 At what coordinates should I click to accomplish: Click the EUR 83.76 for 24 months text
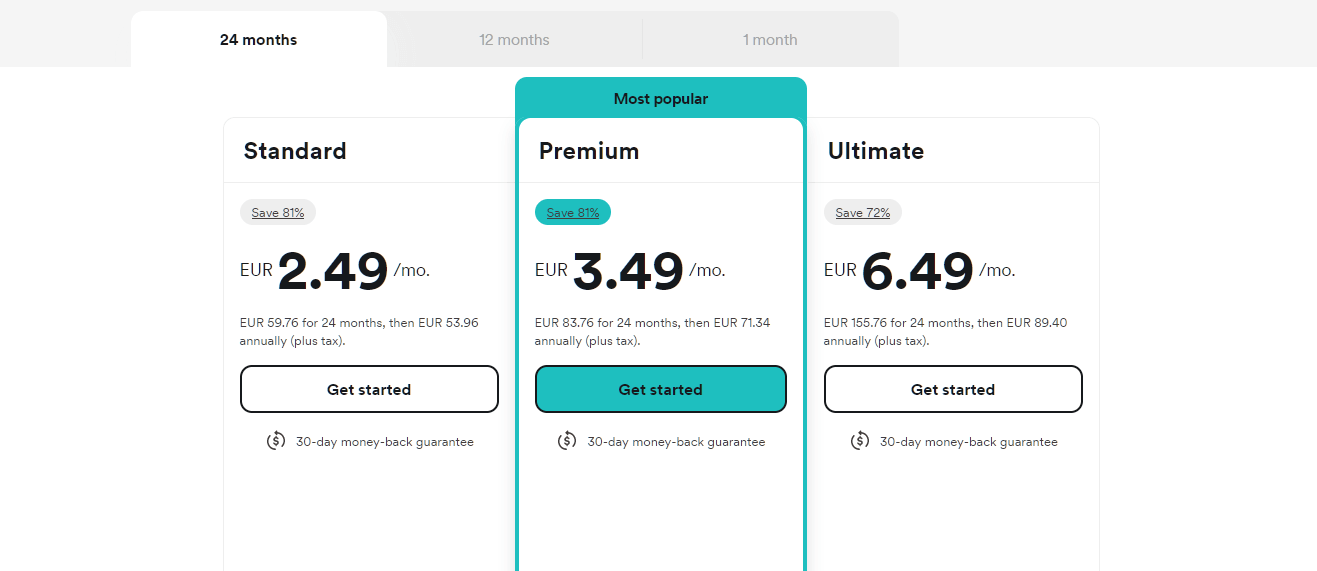click(606, 323)
